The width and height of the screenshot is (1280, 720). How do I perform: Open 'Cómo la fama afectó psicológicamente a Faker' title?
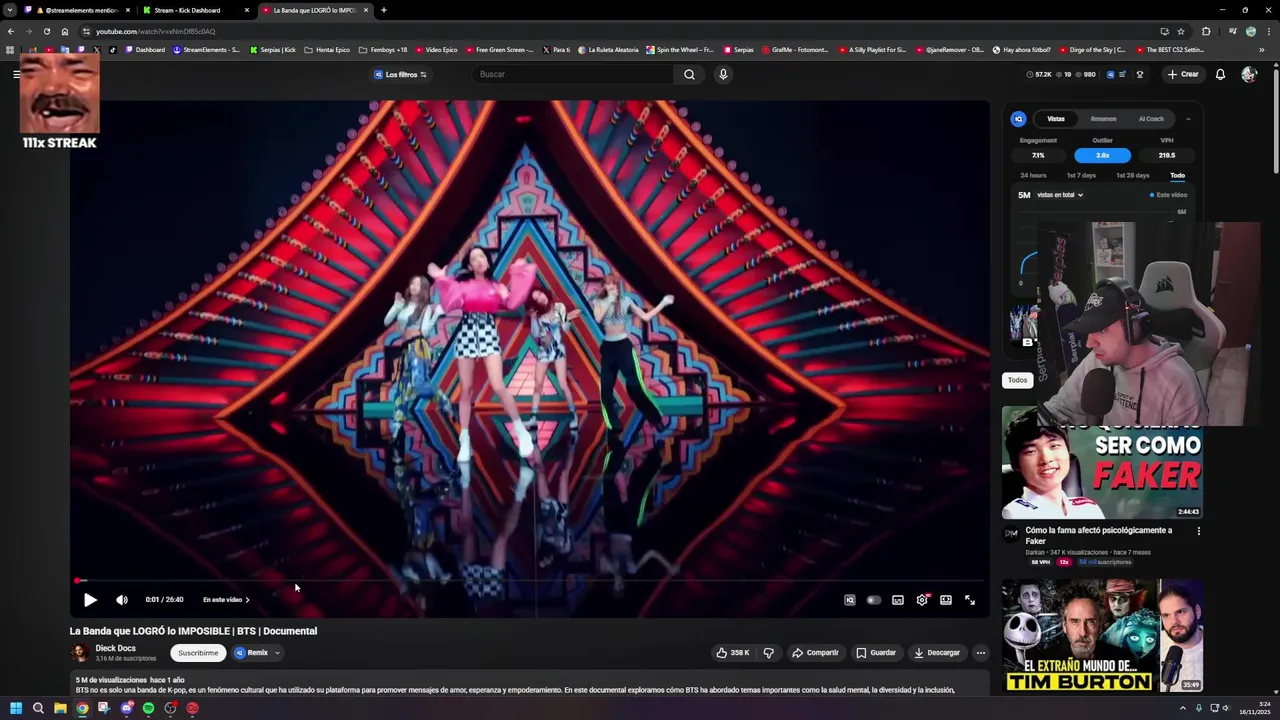(1098, 536)
